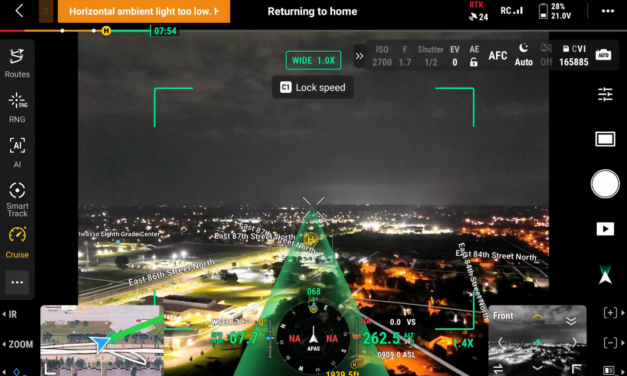627x376 pixels.
Task: Activate the RNG laser rangefinder
Action: [17, 108]
